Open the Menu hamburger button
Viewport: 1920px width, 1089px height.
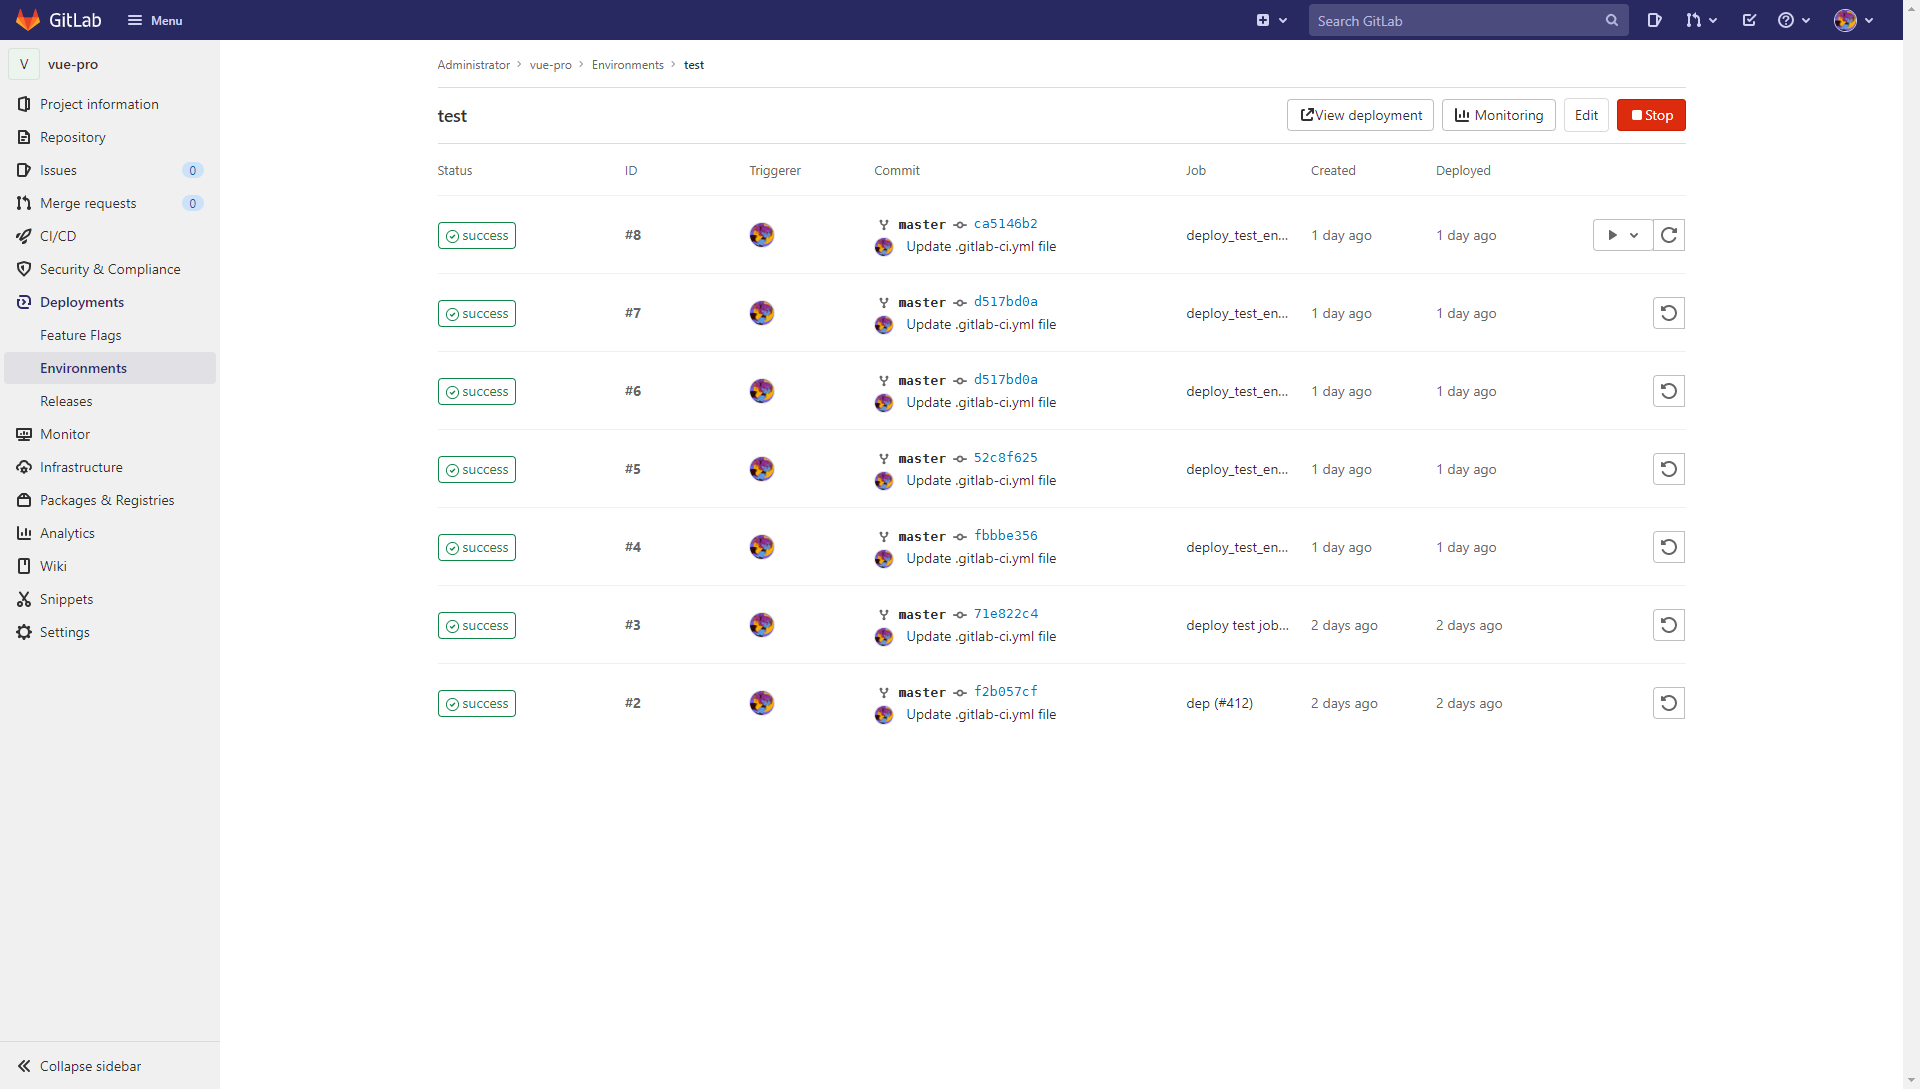pos(155,20)
